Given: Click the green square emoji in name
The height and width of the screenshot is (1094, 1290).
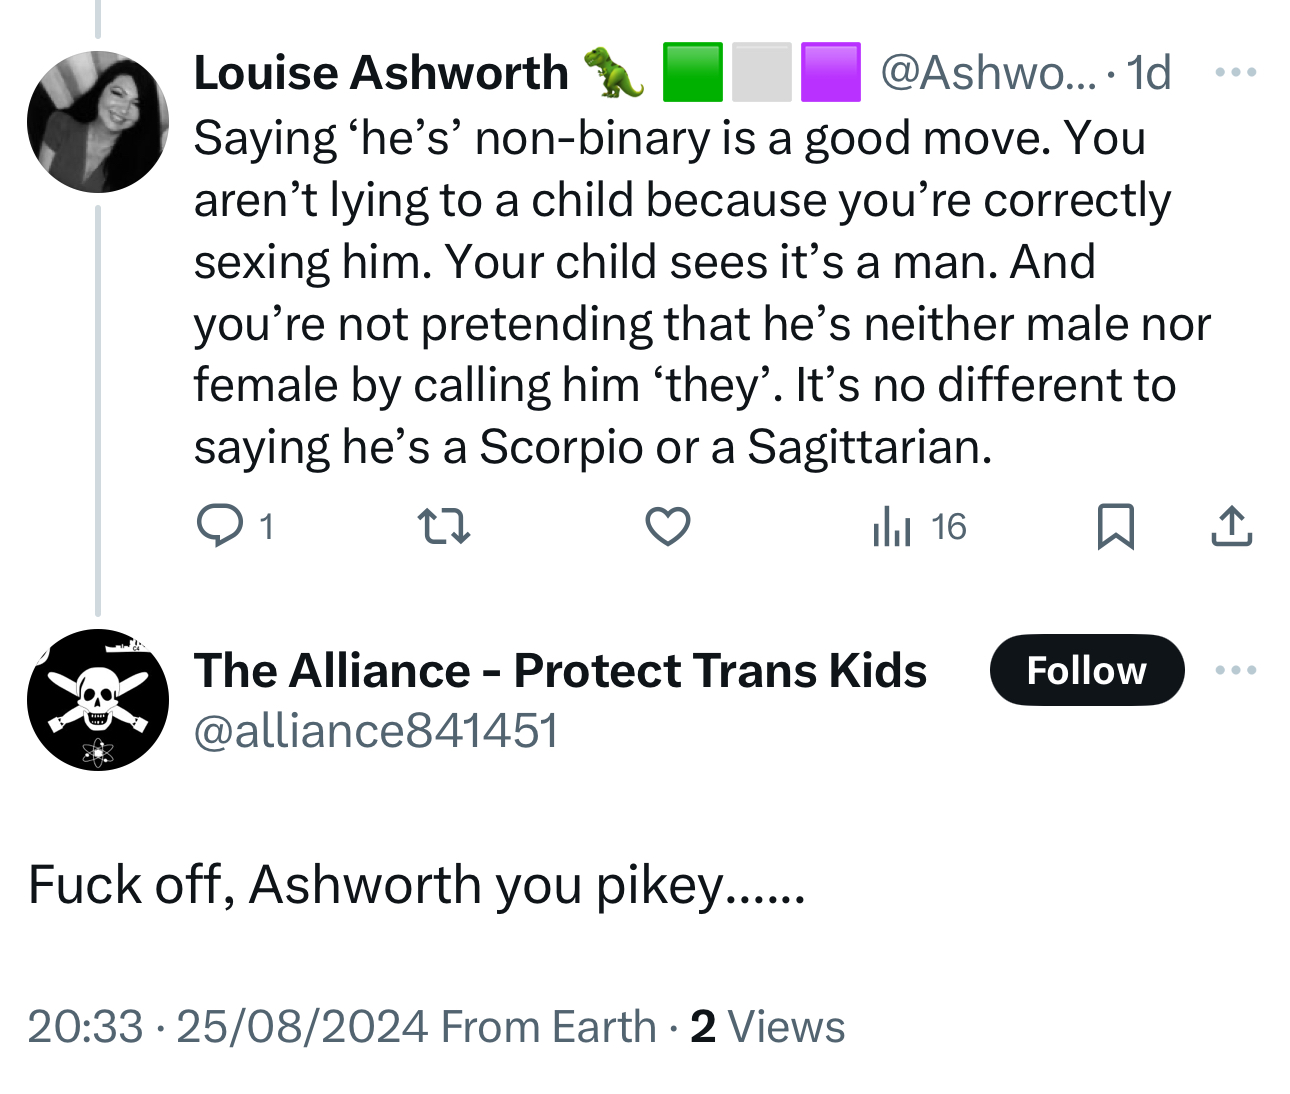Looking at the screenshot, I should pos(692,73).
